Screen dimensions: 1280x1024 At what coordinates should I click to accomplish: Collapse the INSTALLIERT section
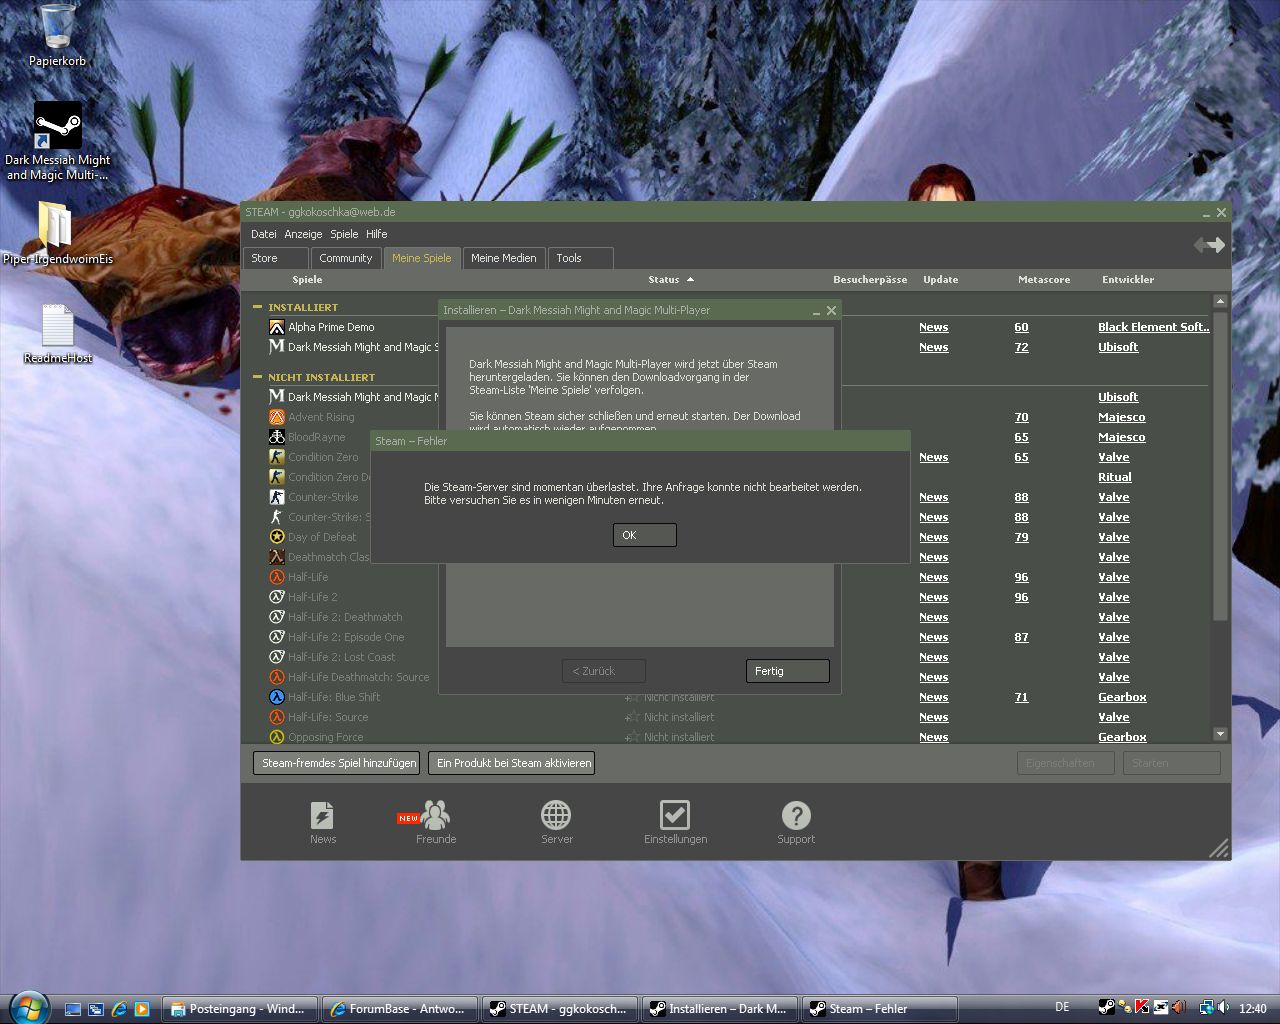point(257,307)
